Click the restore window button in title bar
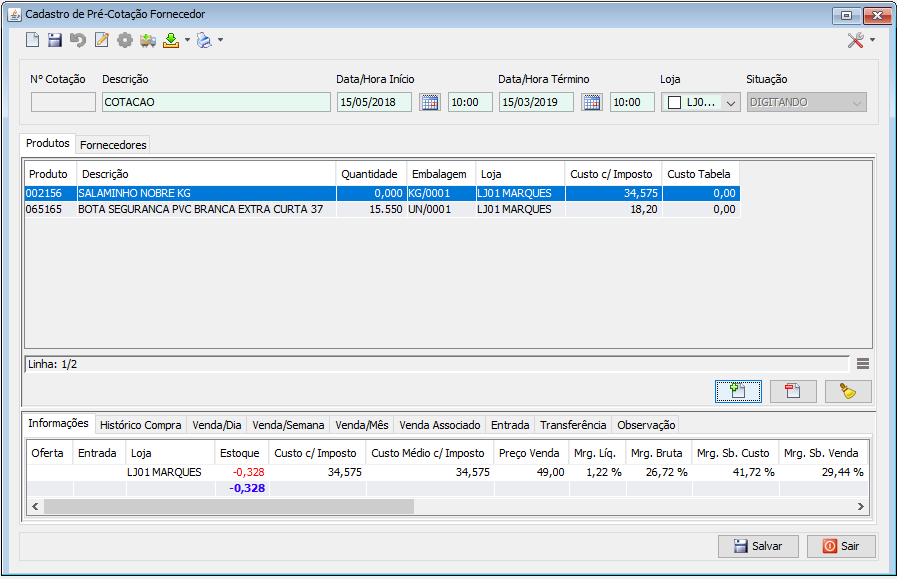The image size is (897, 579). [x=847, y=15]
